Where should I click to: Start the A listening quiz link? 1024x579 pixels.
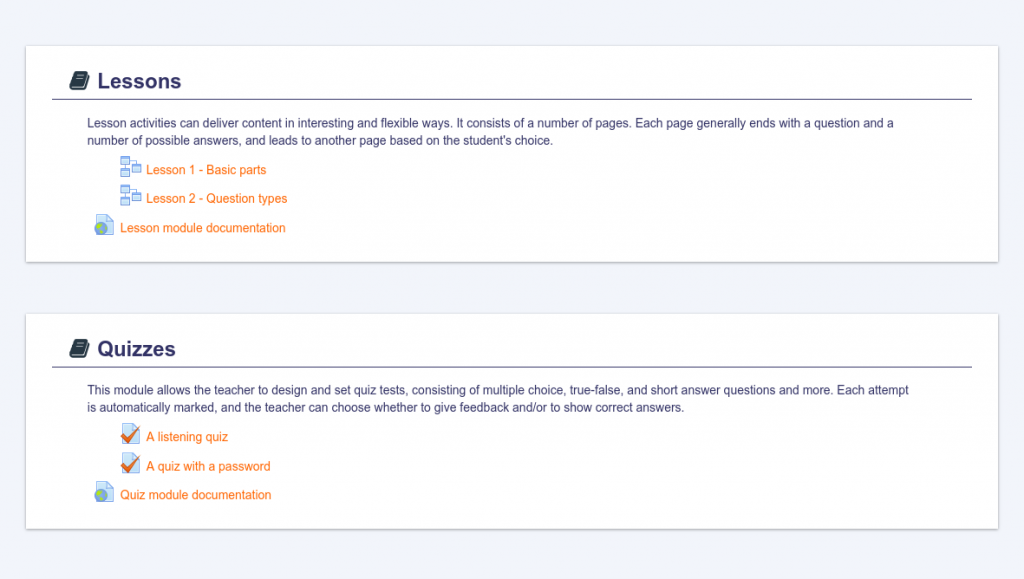coord(187,437)
